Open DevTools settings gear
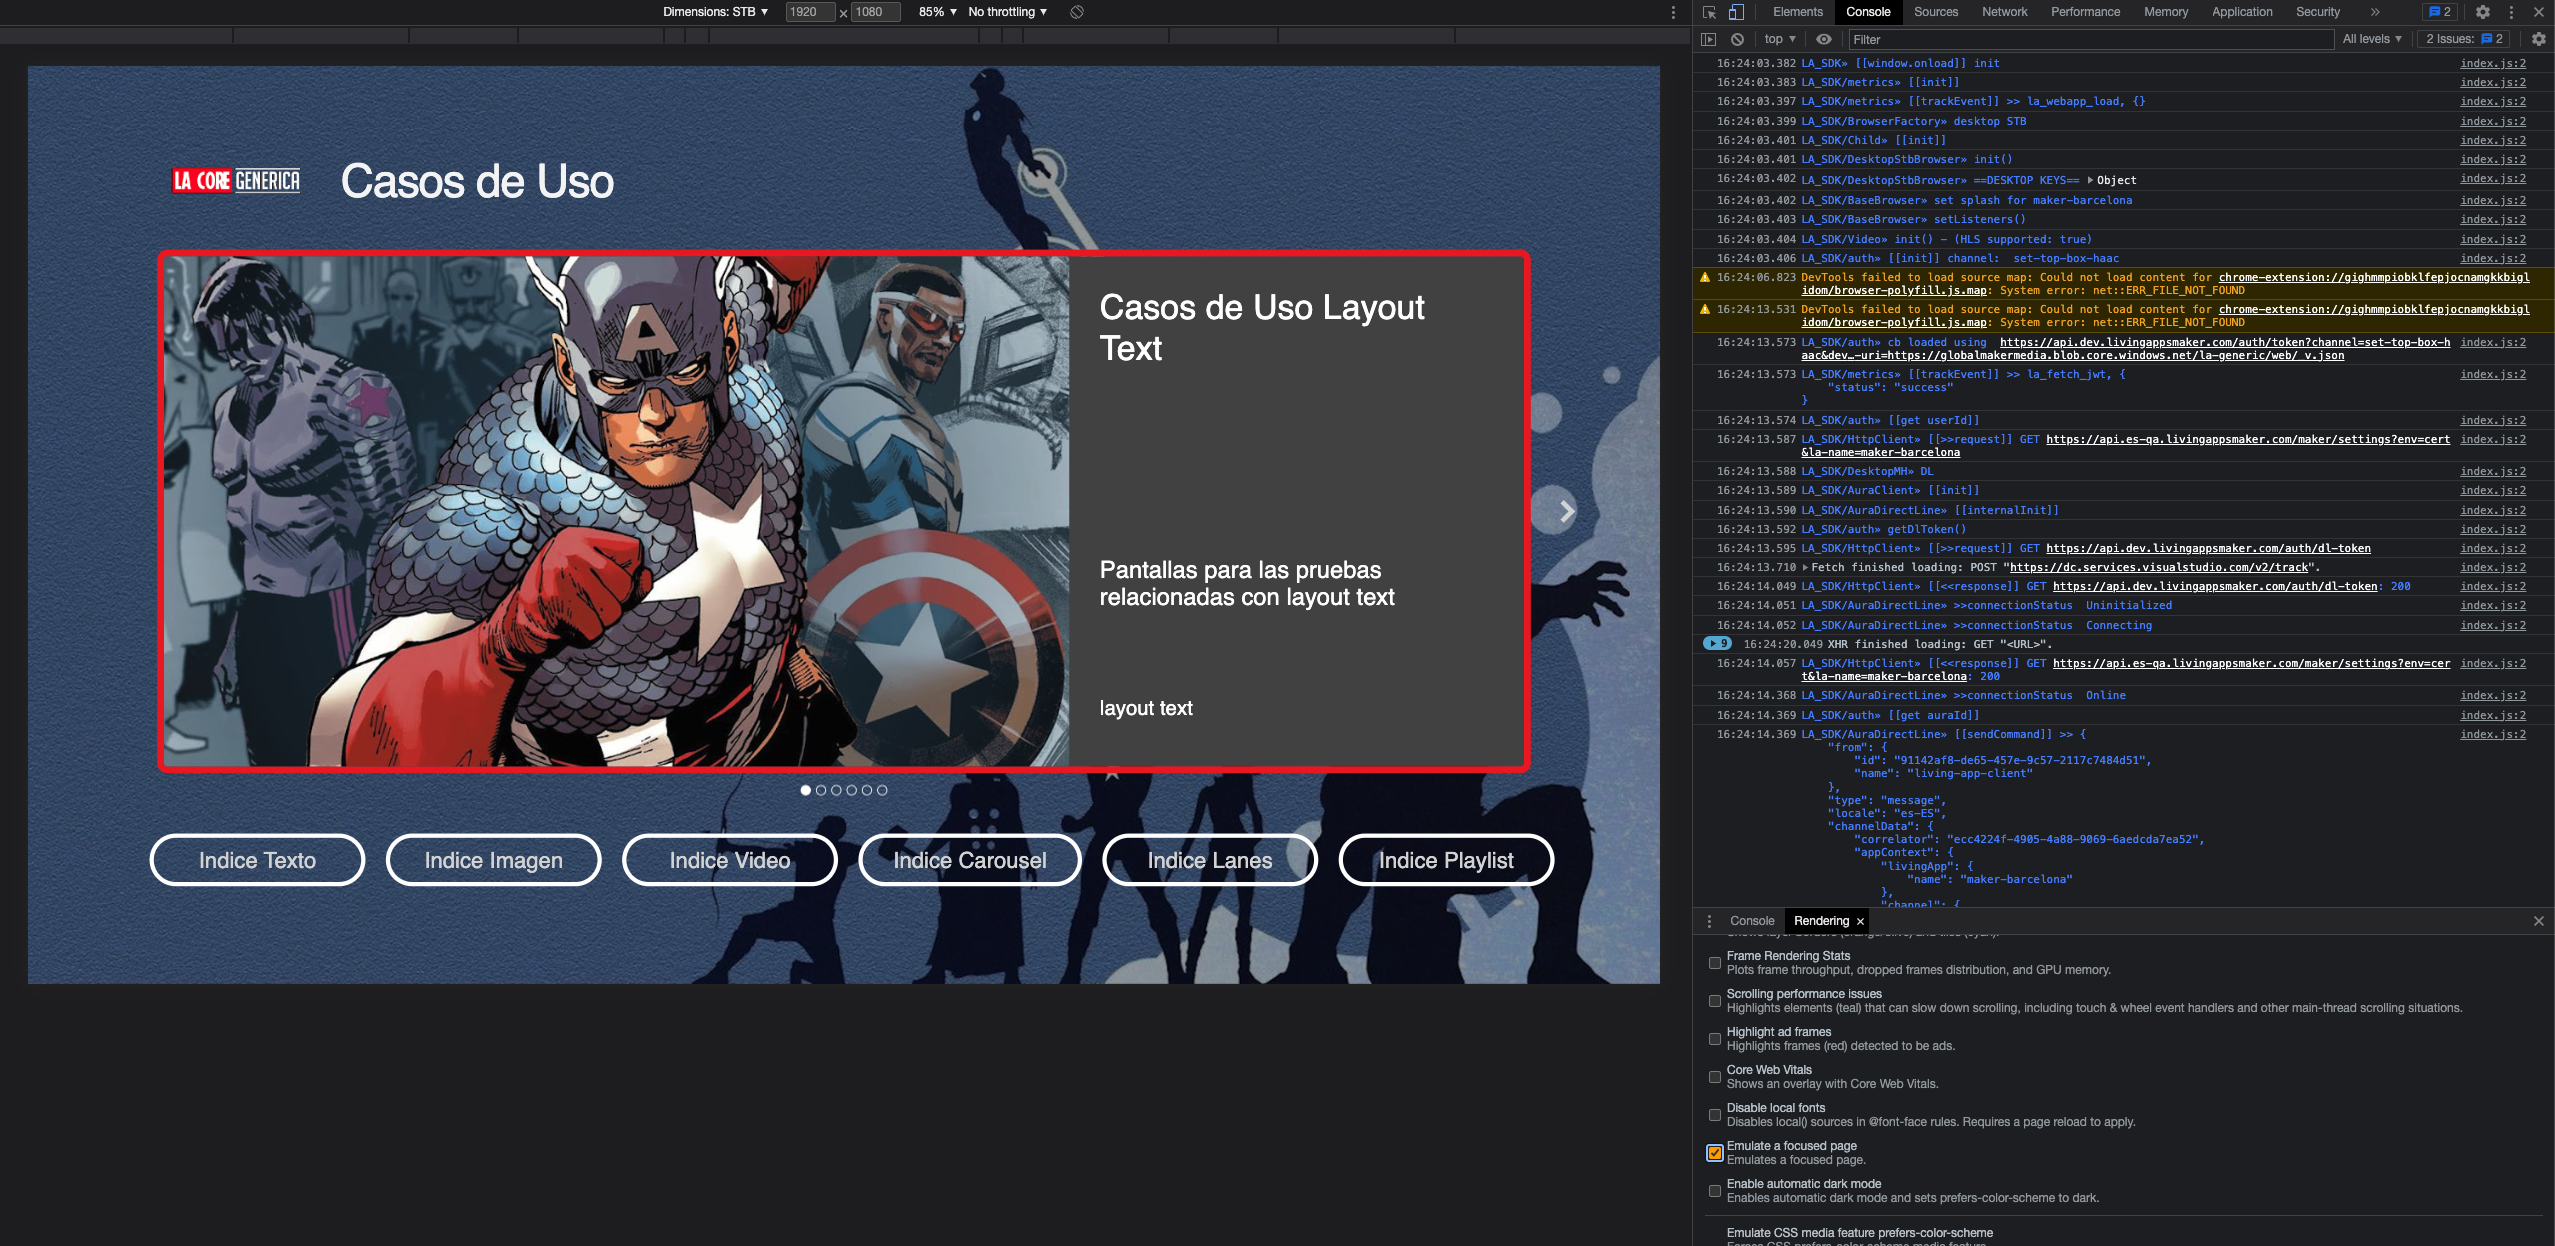The height and width of the screenshot is (1246, 2555). 2482,12
